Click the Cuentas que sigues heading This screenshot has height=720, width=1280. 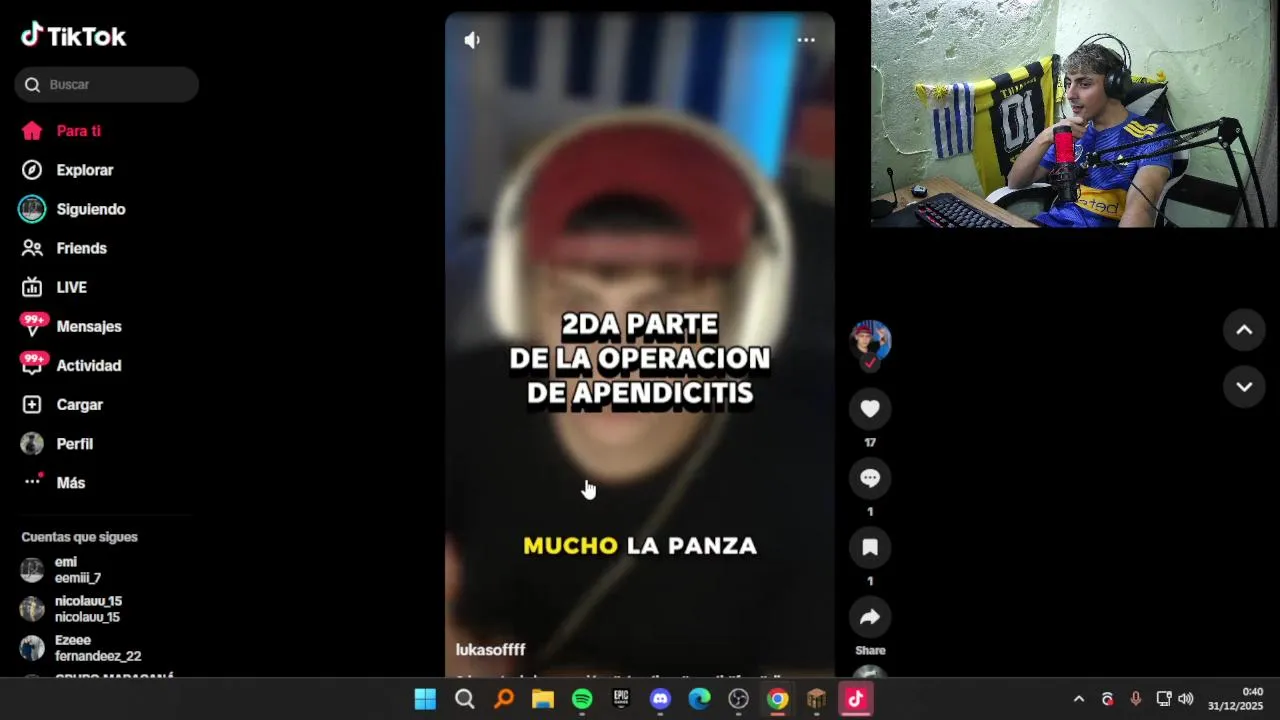[x=79, y=537]
